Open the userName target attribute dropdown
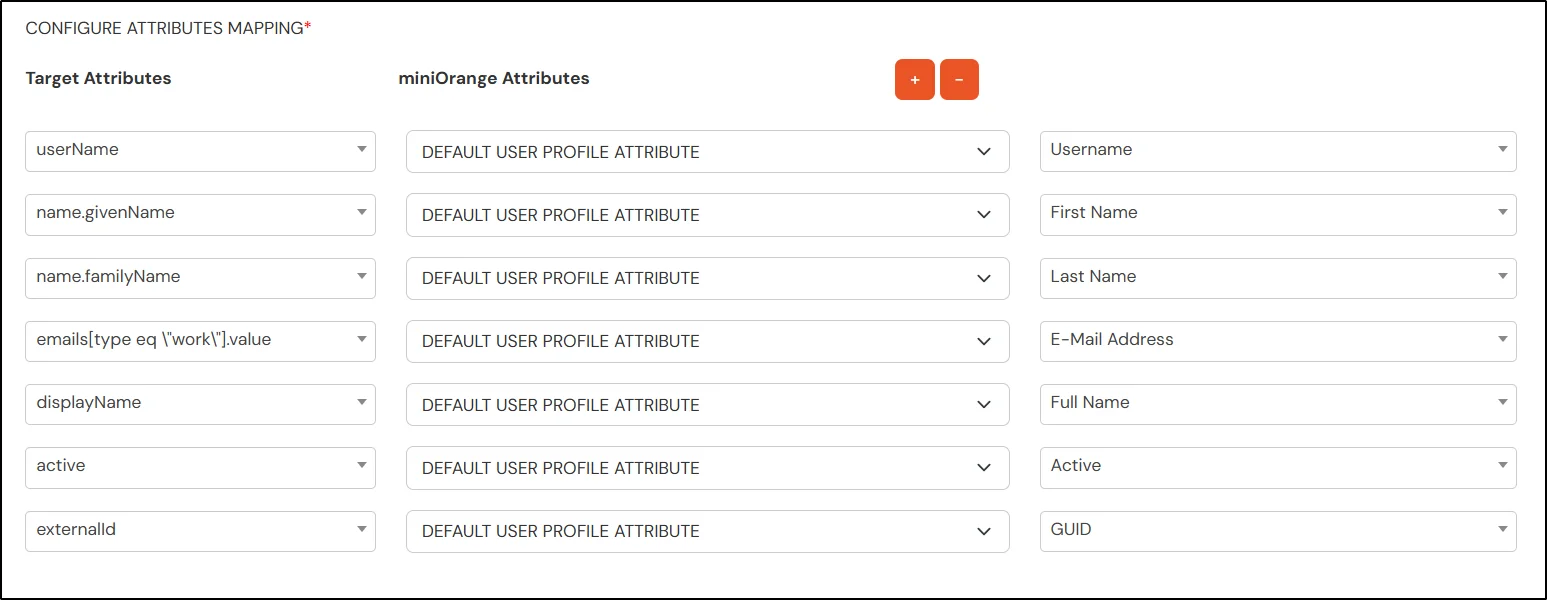Screen dimensions: 1547x600 coord(200,151)
